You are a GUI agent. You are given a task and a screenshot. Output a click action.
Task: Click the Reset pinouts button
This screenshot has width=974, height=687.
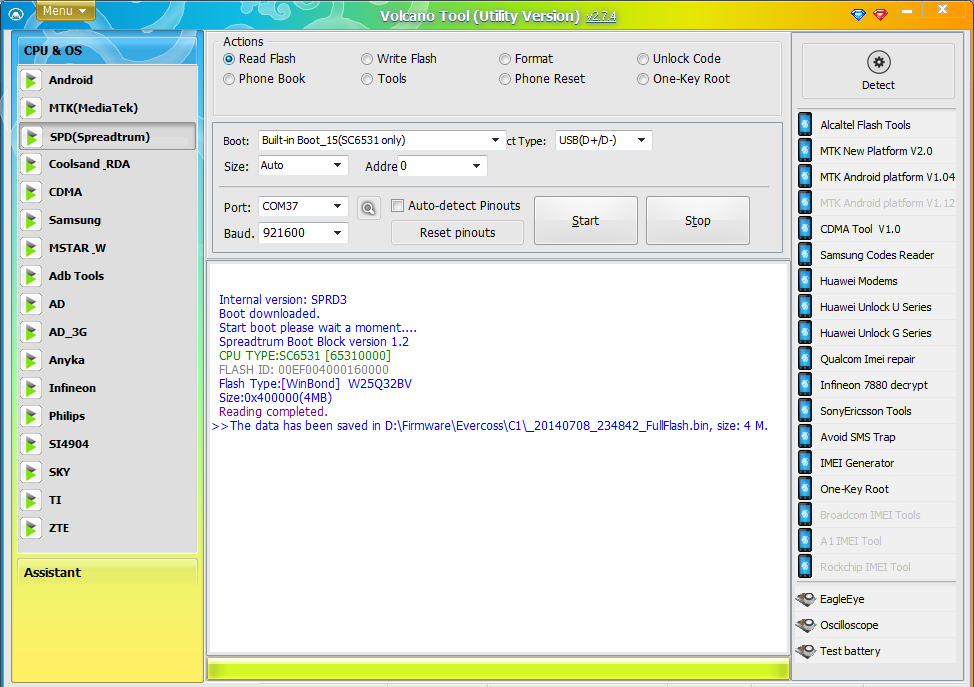(457, 233)
